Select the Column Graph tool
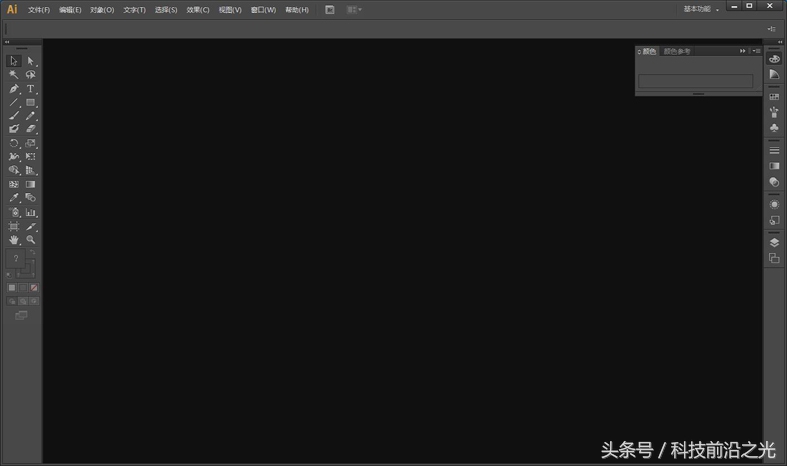The width and height of the screenshot is (787, 466). point(31,212)
